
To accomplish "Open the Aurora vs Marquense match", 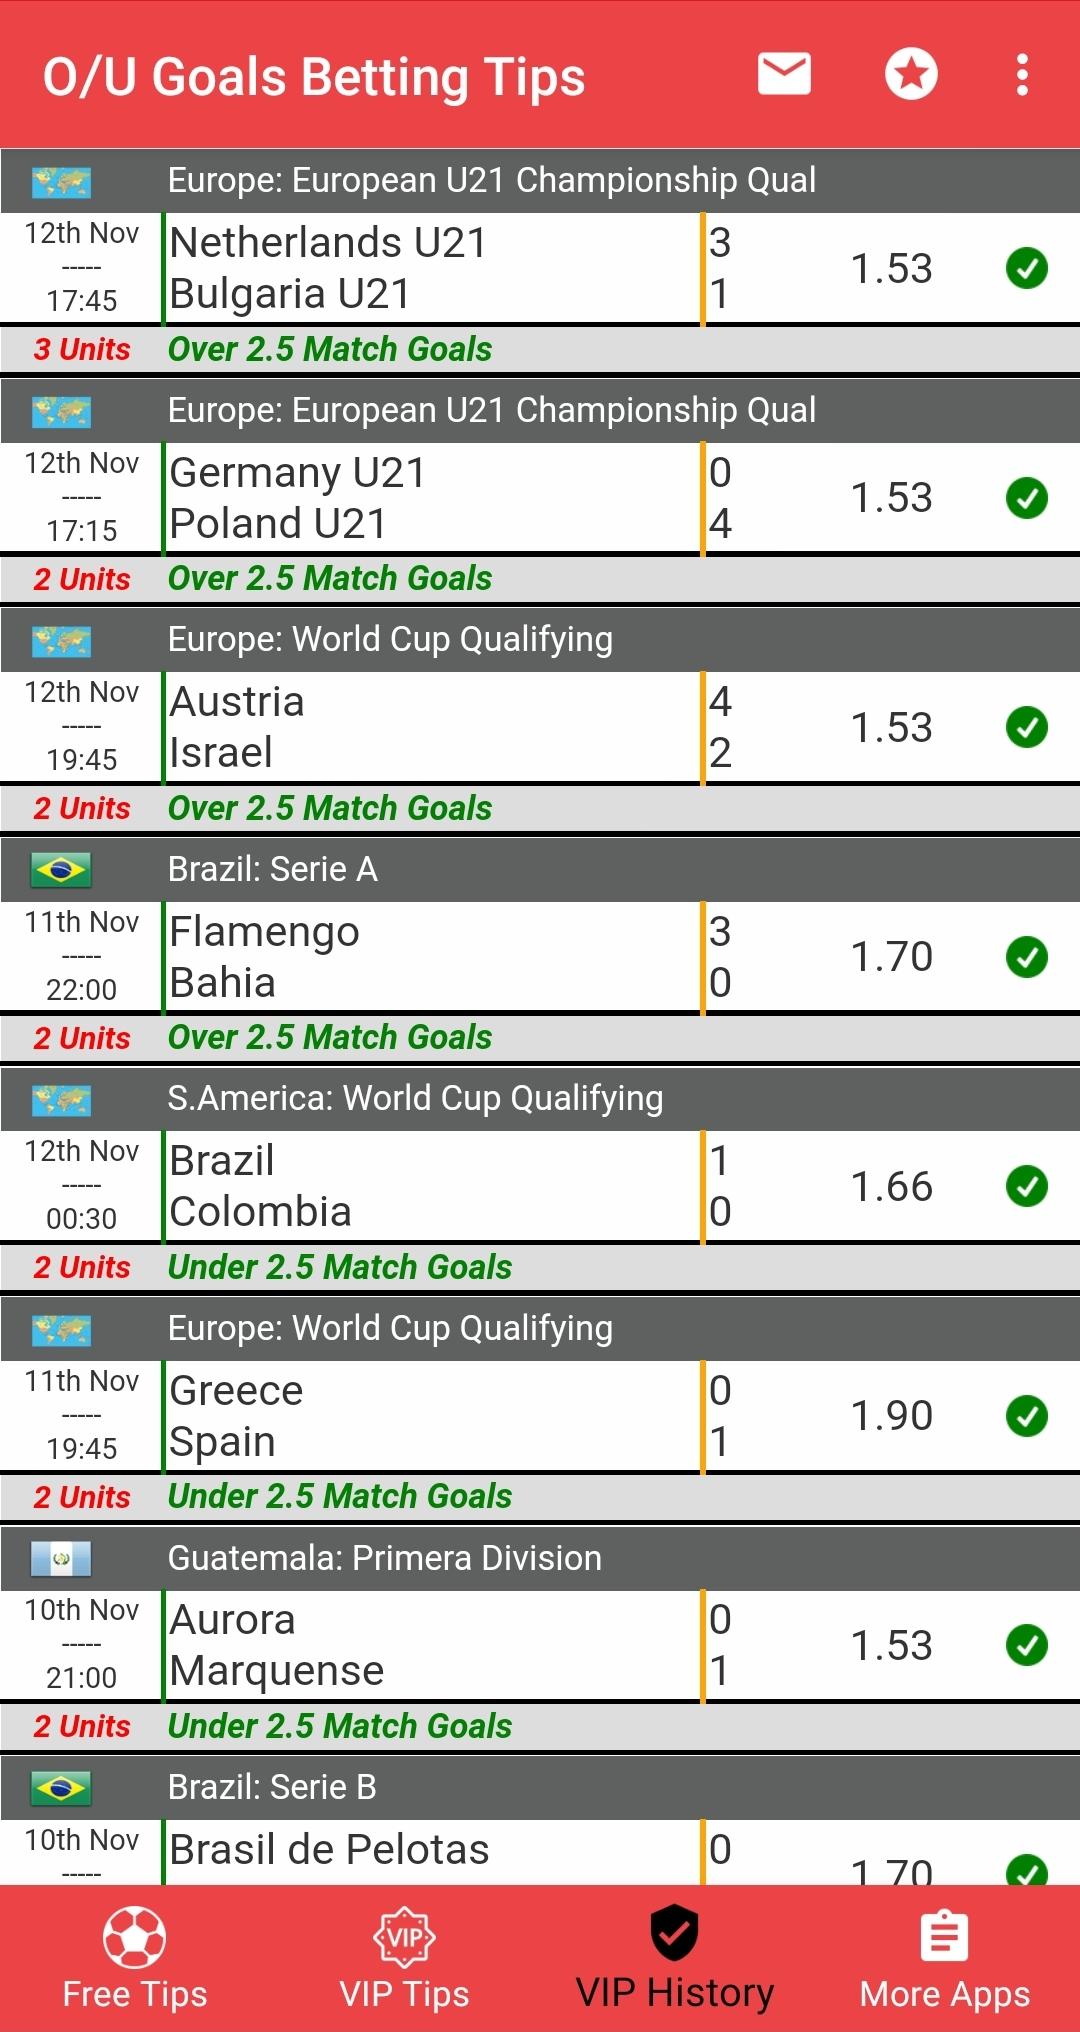I will click(x=430, y=1645).
